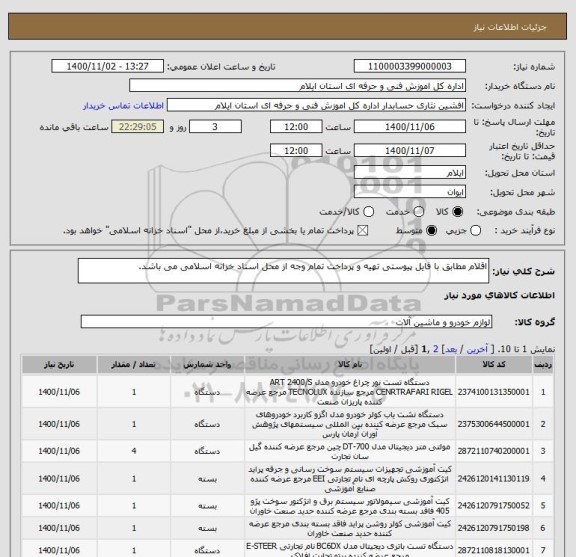Click the goods group field
The image size is (576, 557).
pos(286,322)
